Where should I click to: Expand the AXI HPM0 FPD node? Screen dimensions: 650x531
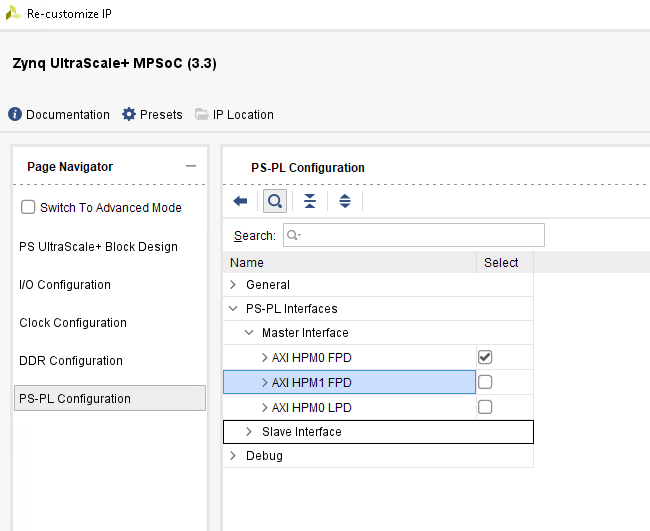[x=264, y=357]
